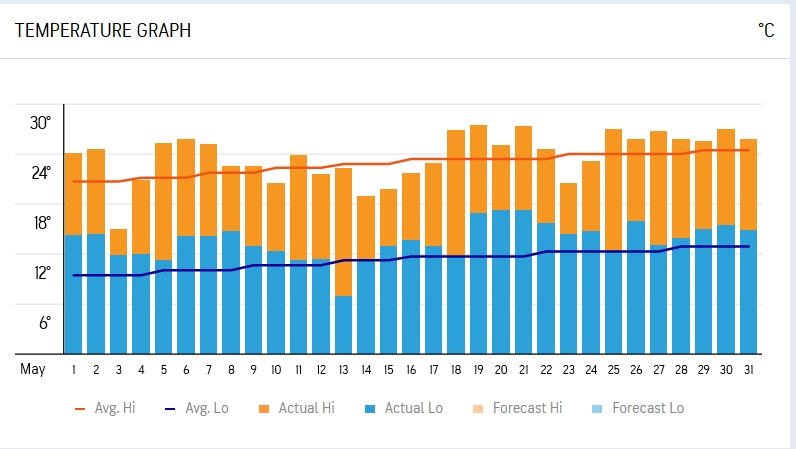Click day 16 on the date axis
The height and width of the screenshot is (449, 796).
[411, 370]
